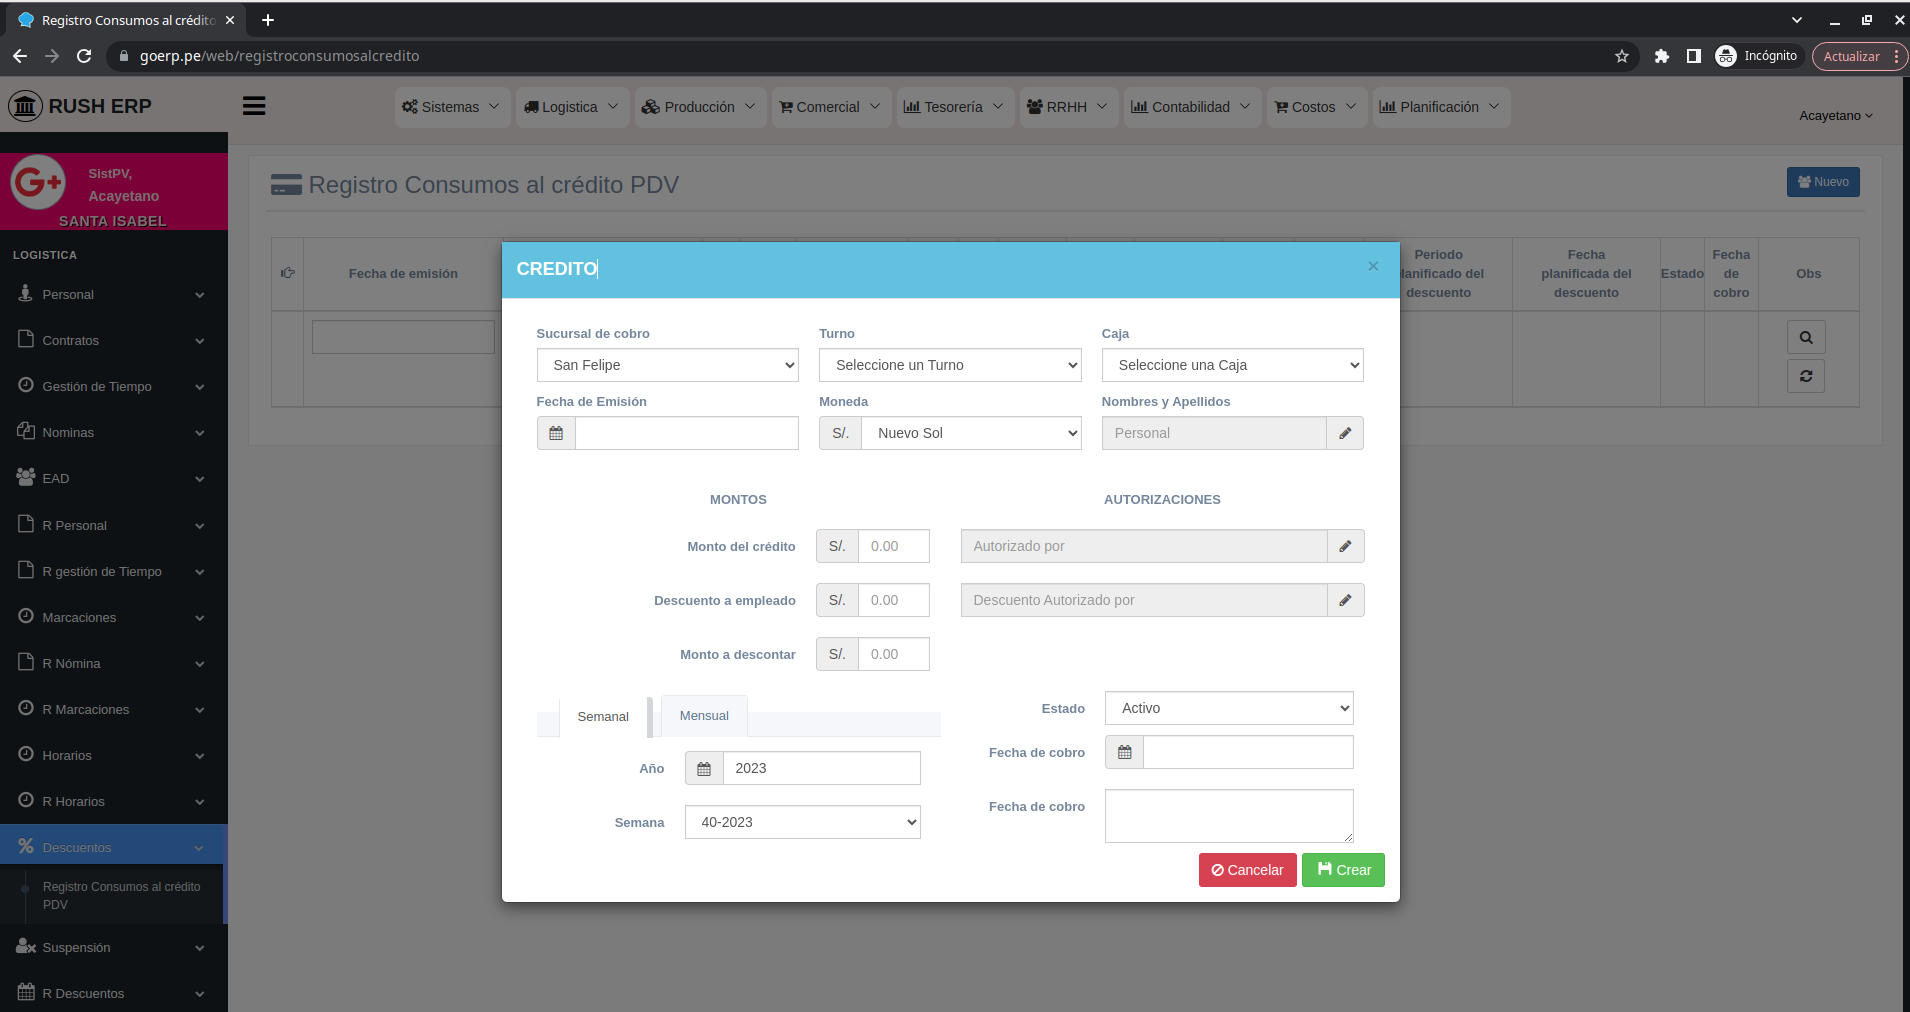Image resolution: width=1910 pixels, height=1012 pixels.
Task: Switch to the Mensual tab
Action: (x=704, y=716)
